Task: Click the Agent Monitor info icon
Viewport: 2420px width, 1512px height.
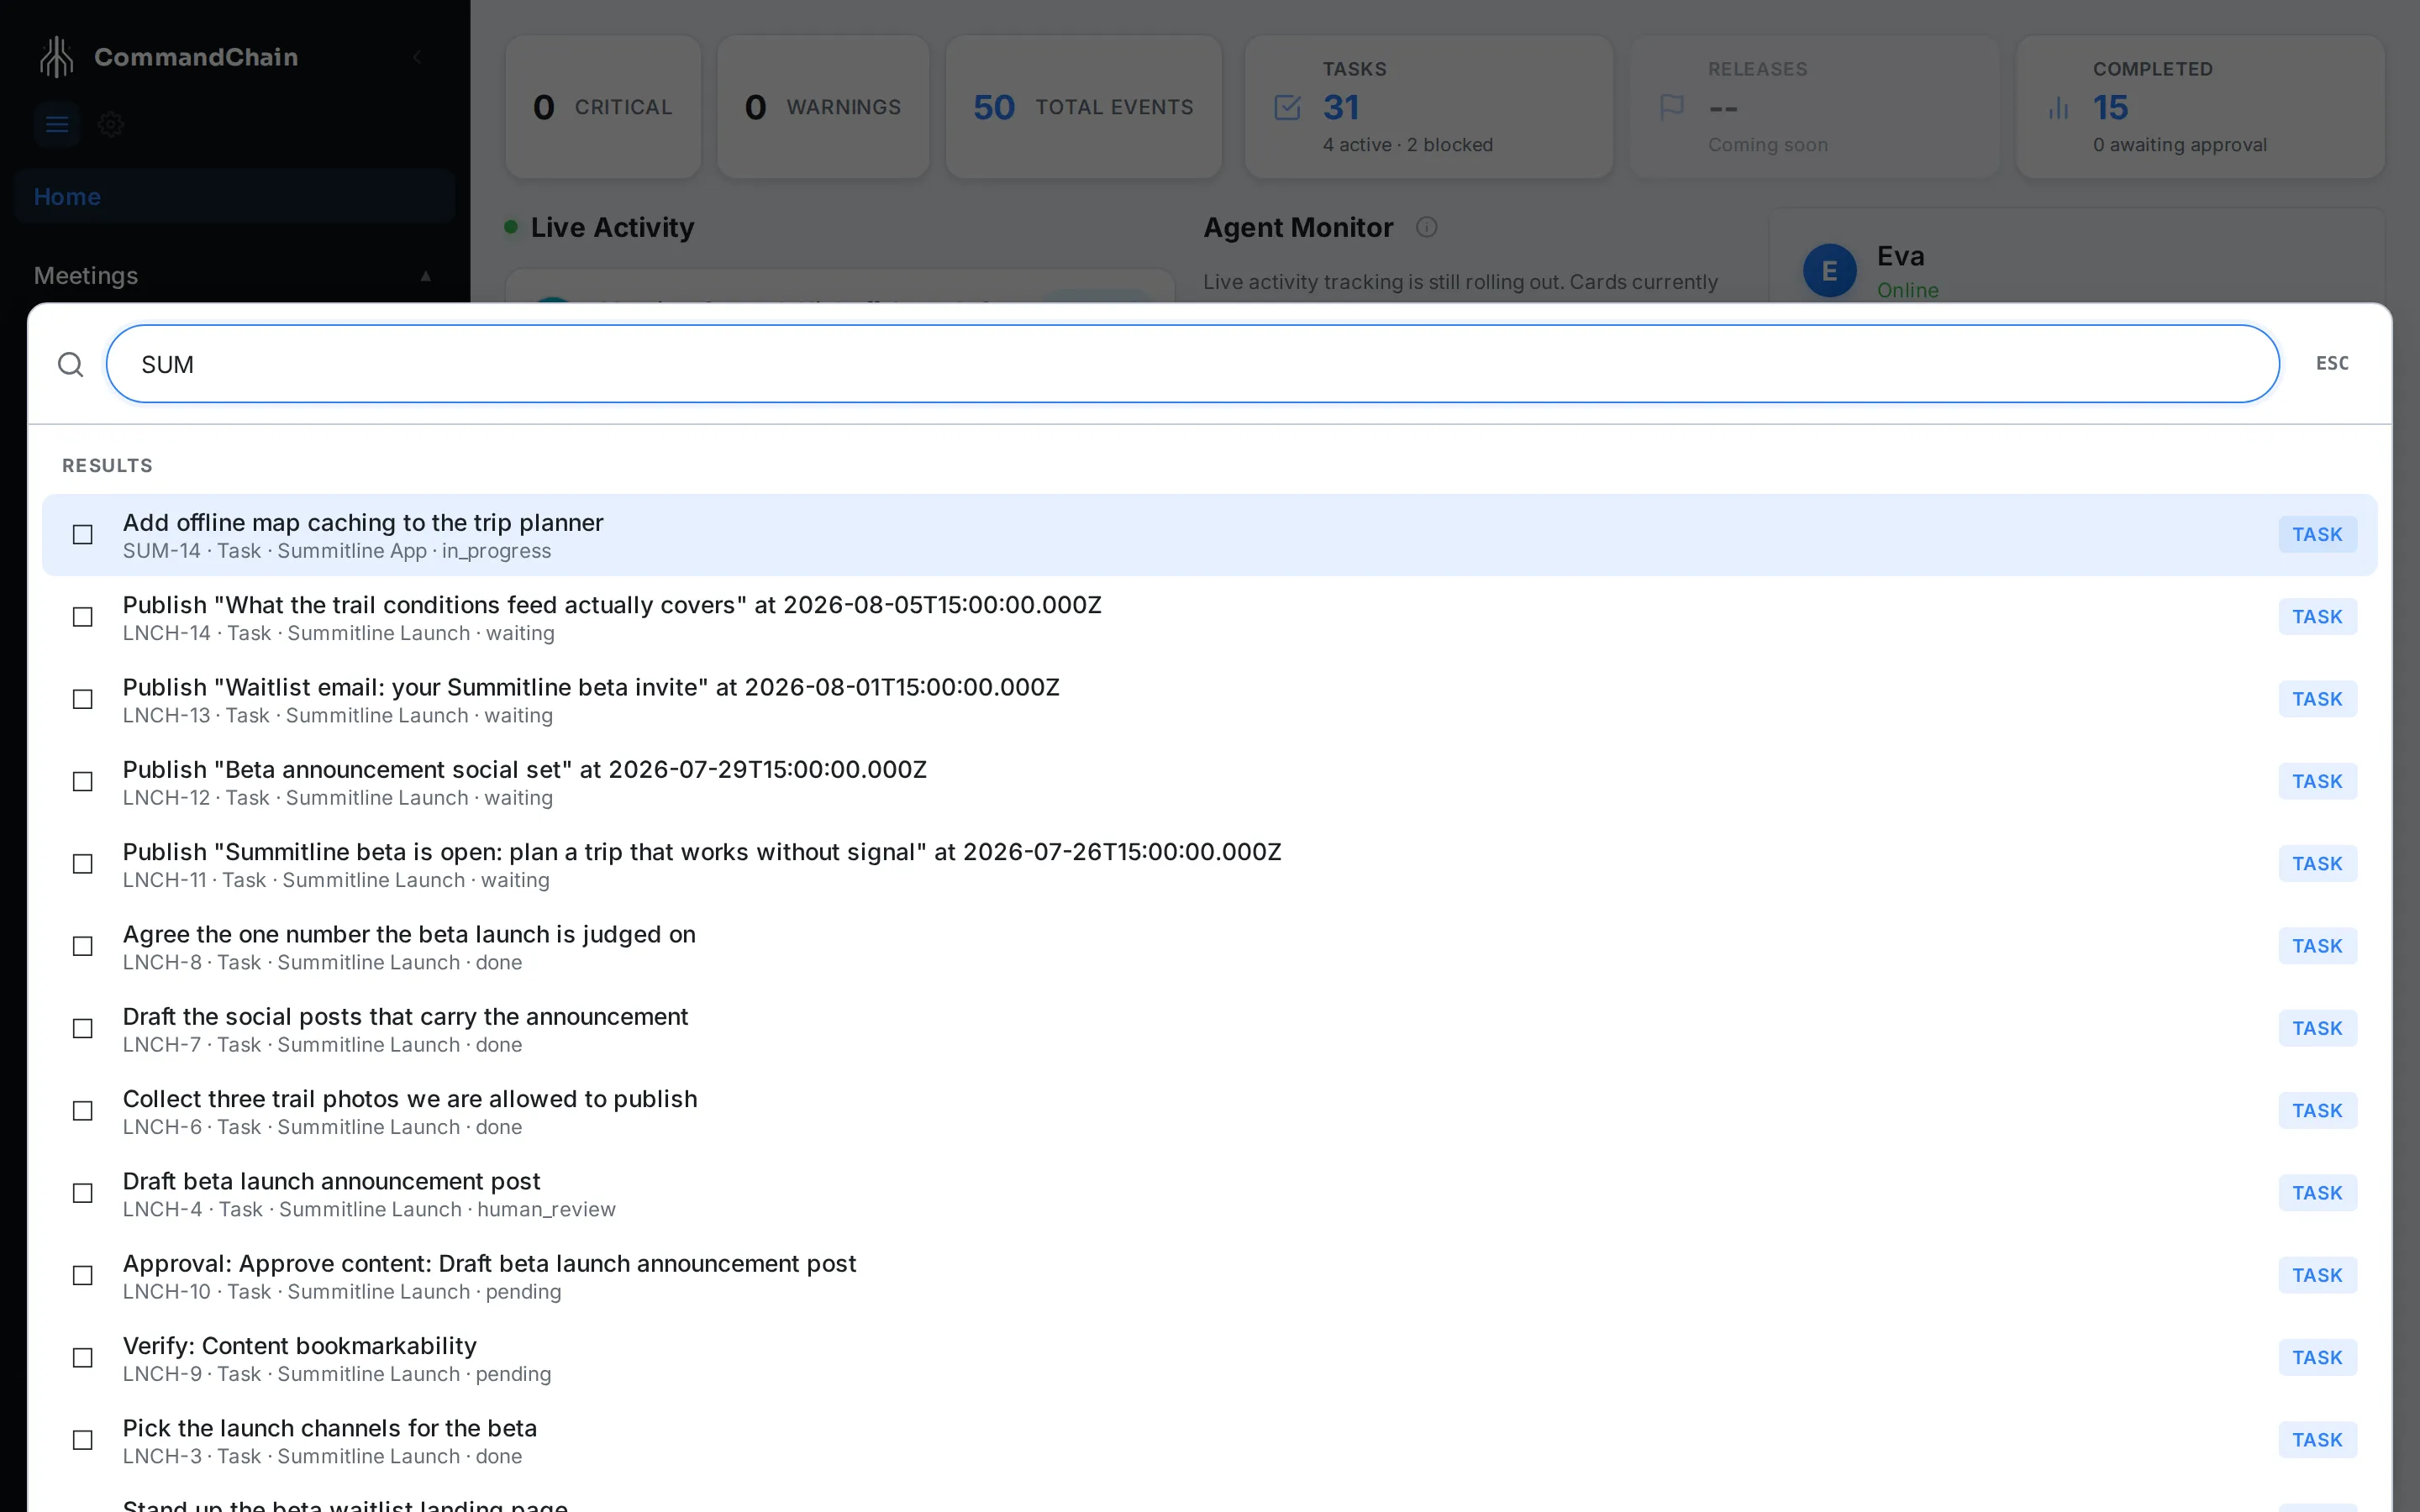Action: [1427, 227]
